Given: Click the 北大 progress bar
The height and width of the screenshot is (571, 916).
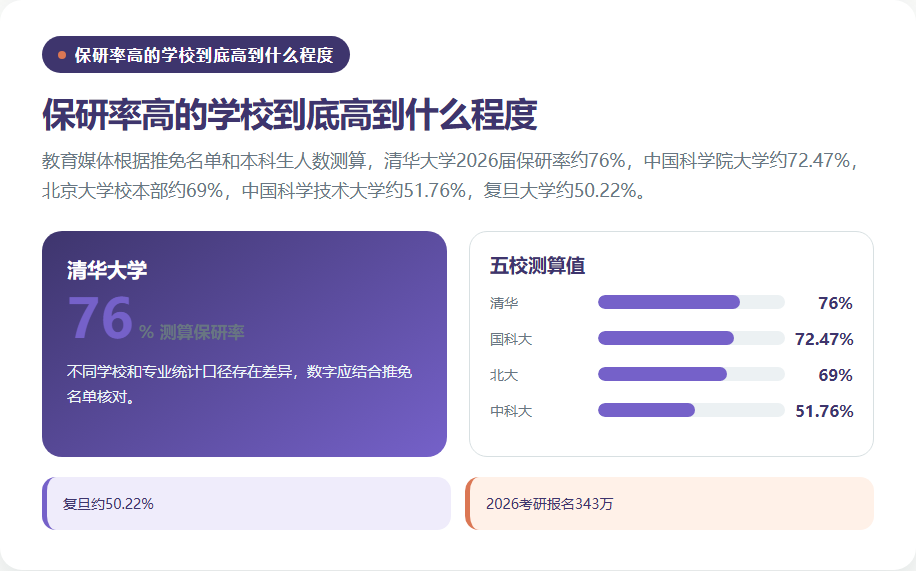Looking at the screenshot, I should [691, 374].
